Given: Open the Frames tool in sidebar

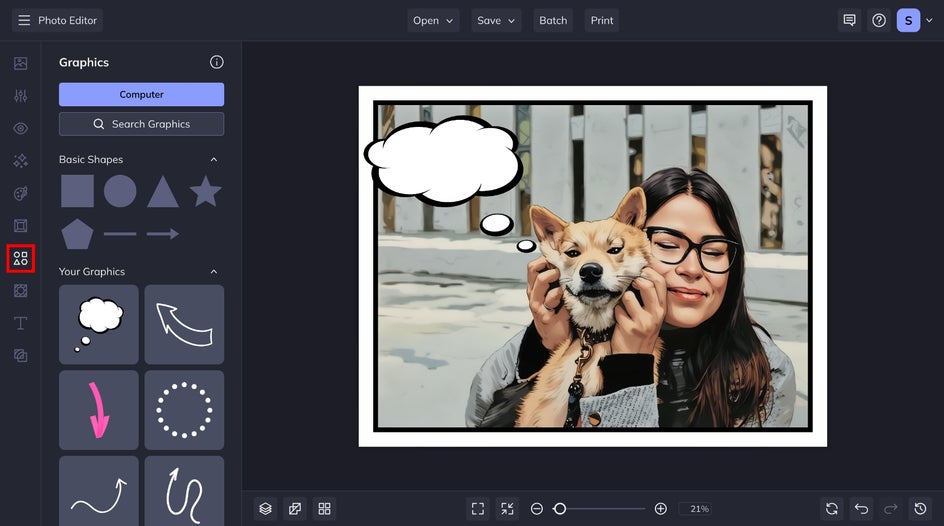Looking at the screenshot, I should point(20,226).
